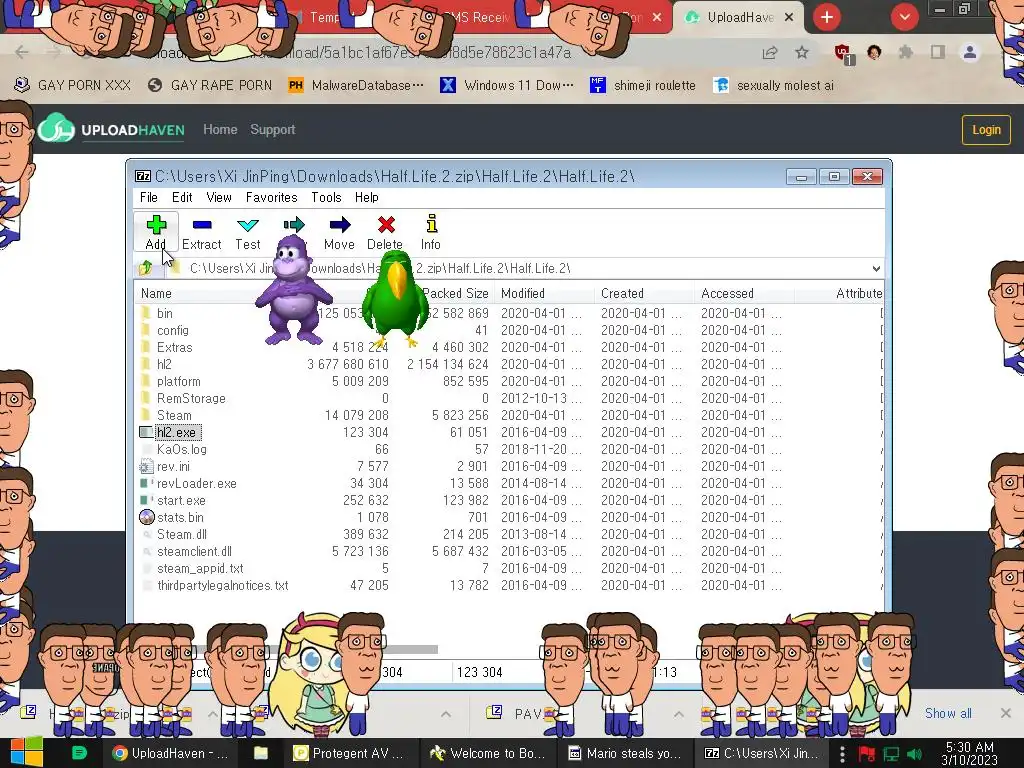
Task: Click the UploadHaven logo
Action: click(111, 129)
